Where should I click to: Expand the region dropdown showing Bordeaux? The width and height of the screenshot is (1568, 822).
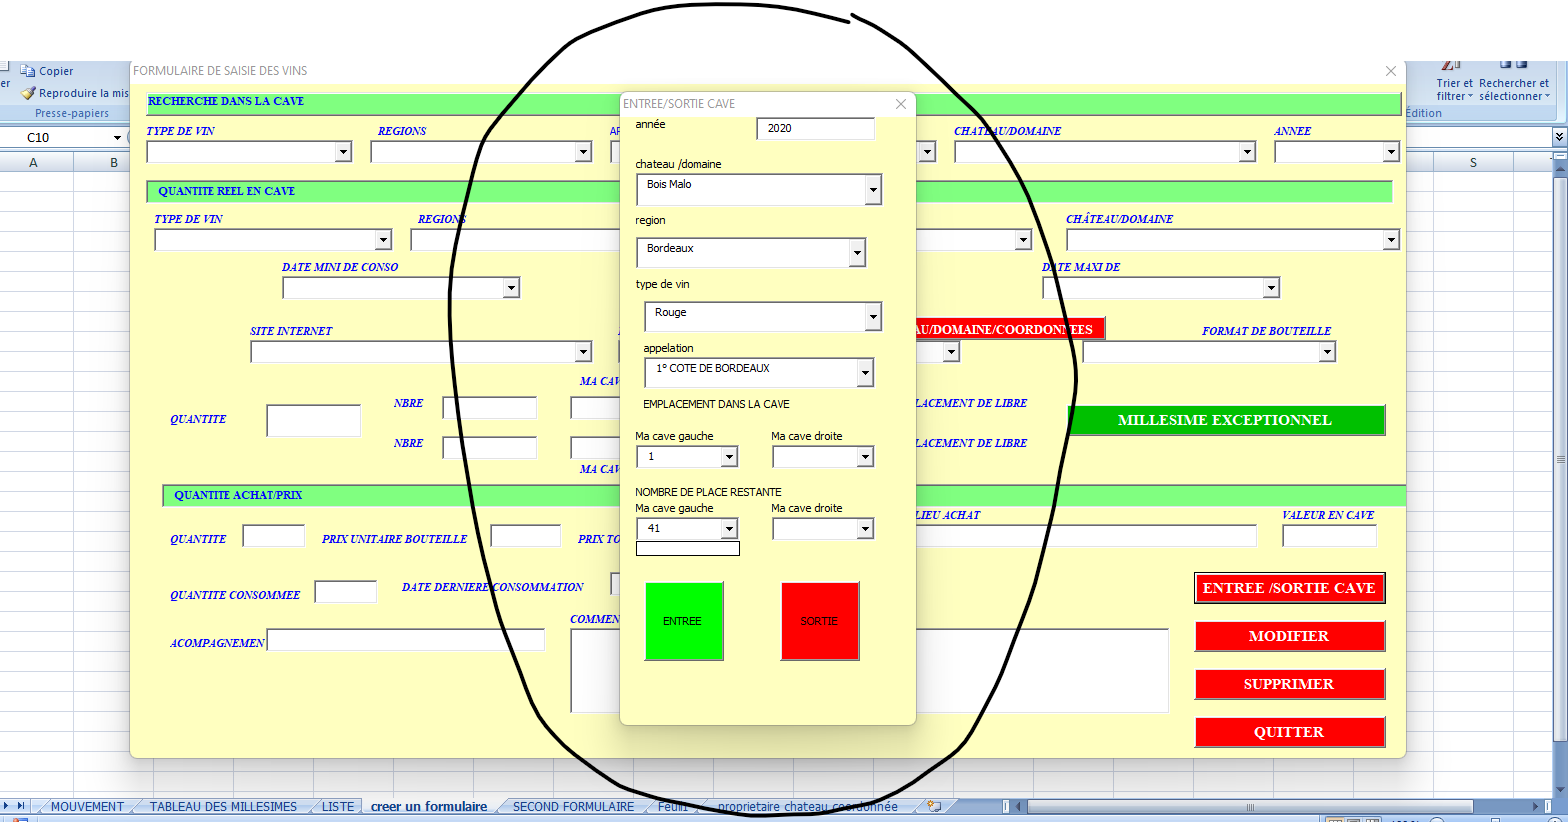857,254
